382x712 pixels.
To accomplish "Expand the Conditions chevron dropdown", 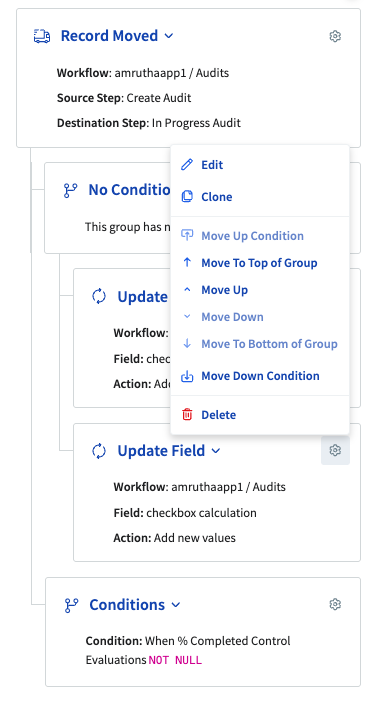I will click(176, 604).
